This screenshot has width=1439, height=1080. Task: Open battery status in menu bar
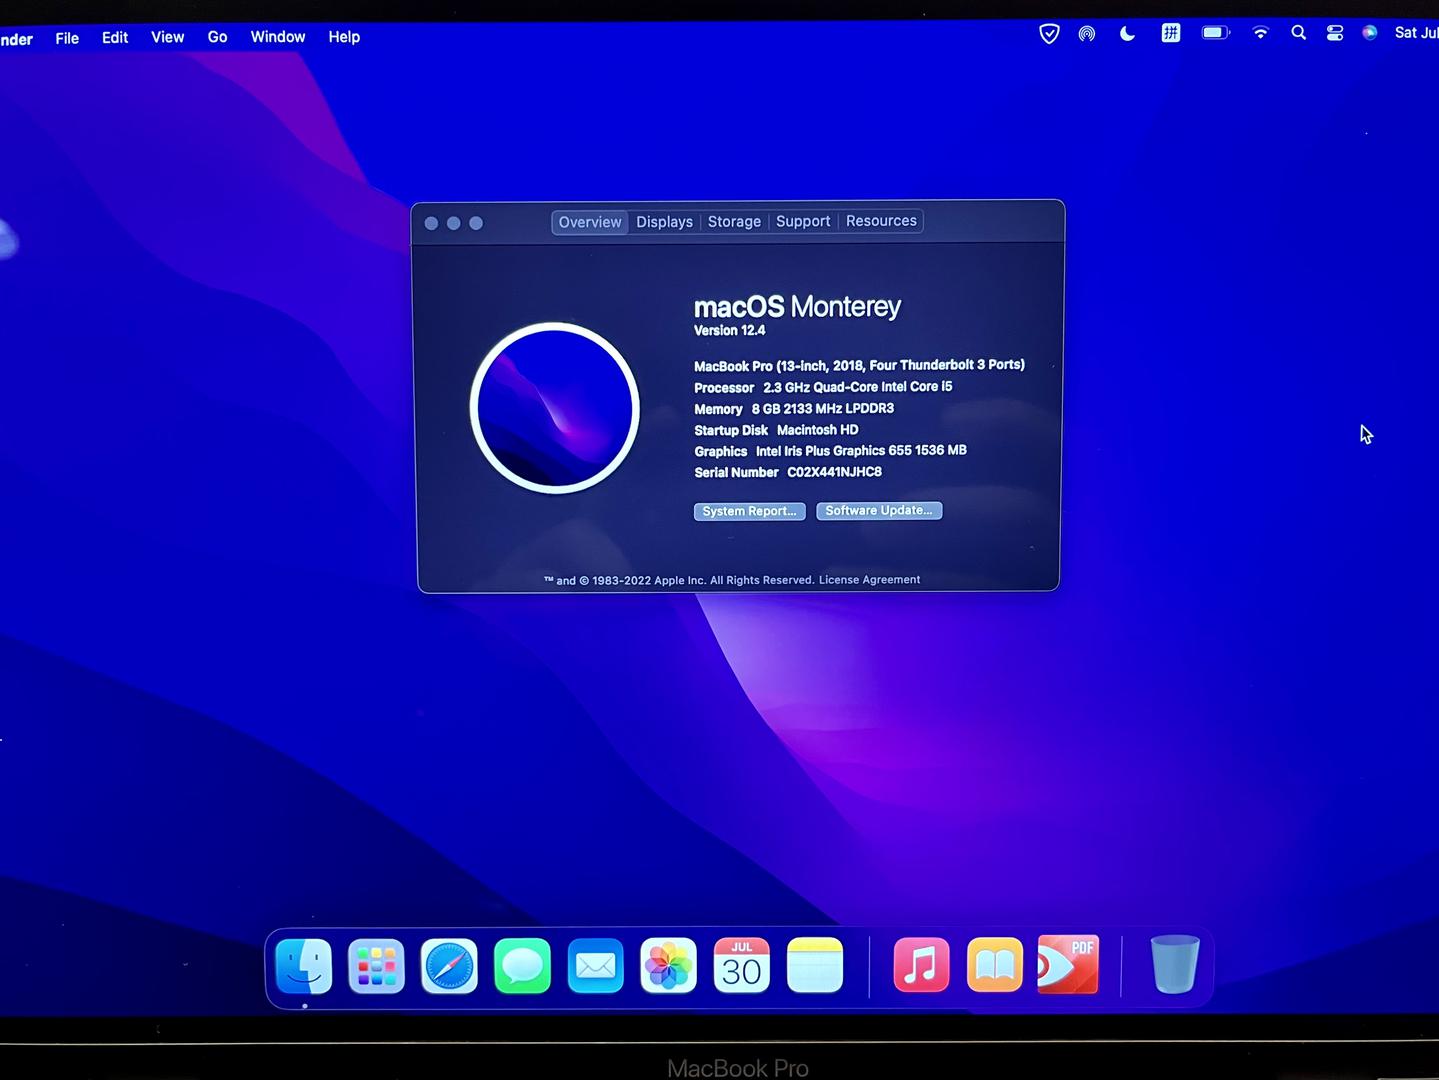[x=1215, y=33]
